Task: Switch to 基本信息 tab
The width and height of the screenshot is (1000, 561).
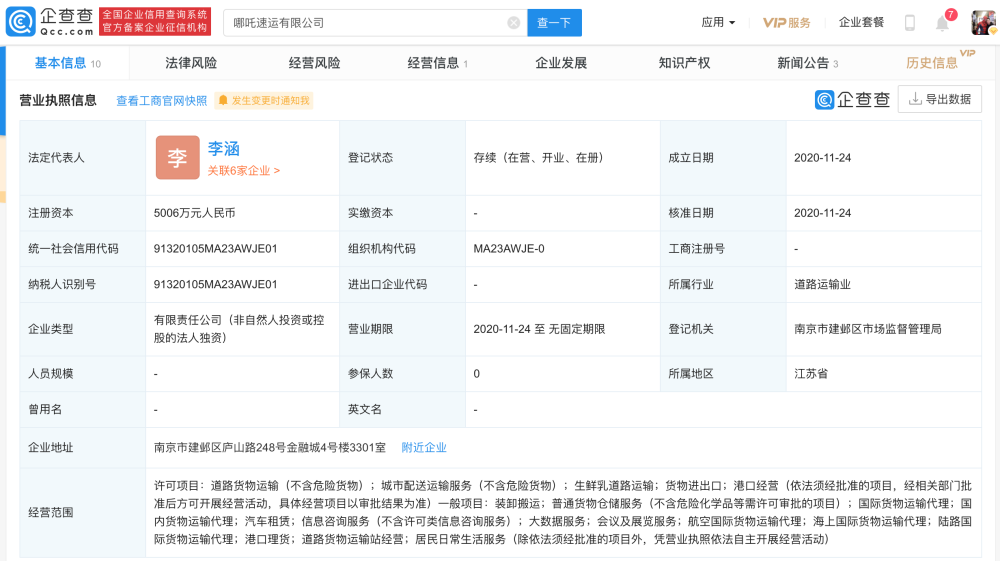Action: (68, 63)
